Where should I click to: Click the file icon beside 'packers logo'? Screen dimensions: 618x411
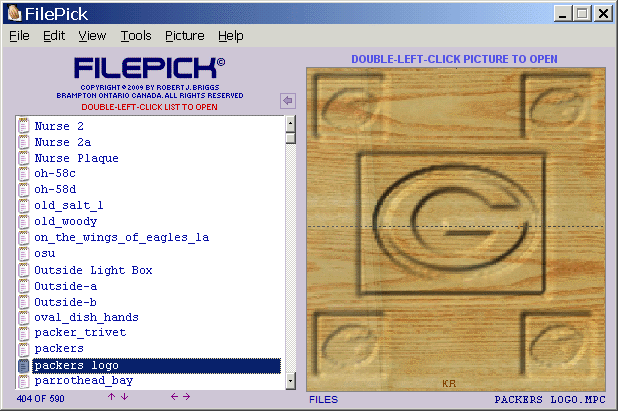point(24,365)
